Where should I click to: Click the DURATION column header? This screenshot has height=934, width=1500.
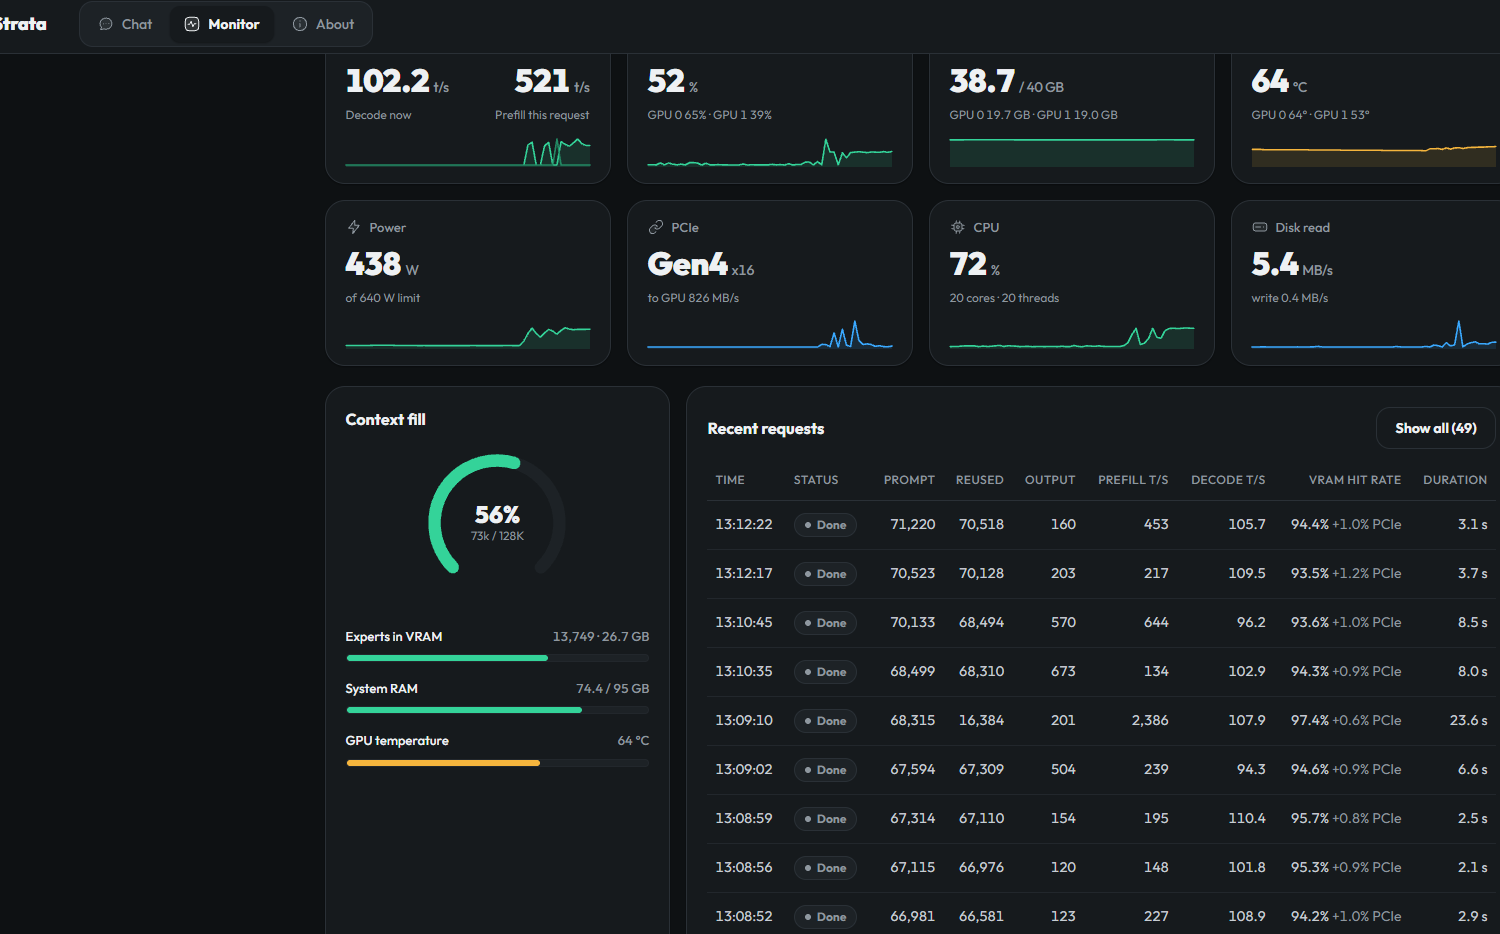pyautogui.click(x=1455, y=480)
